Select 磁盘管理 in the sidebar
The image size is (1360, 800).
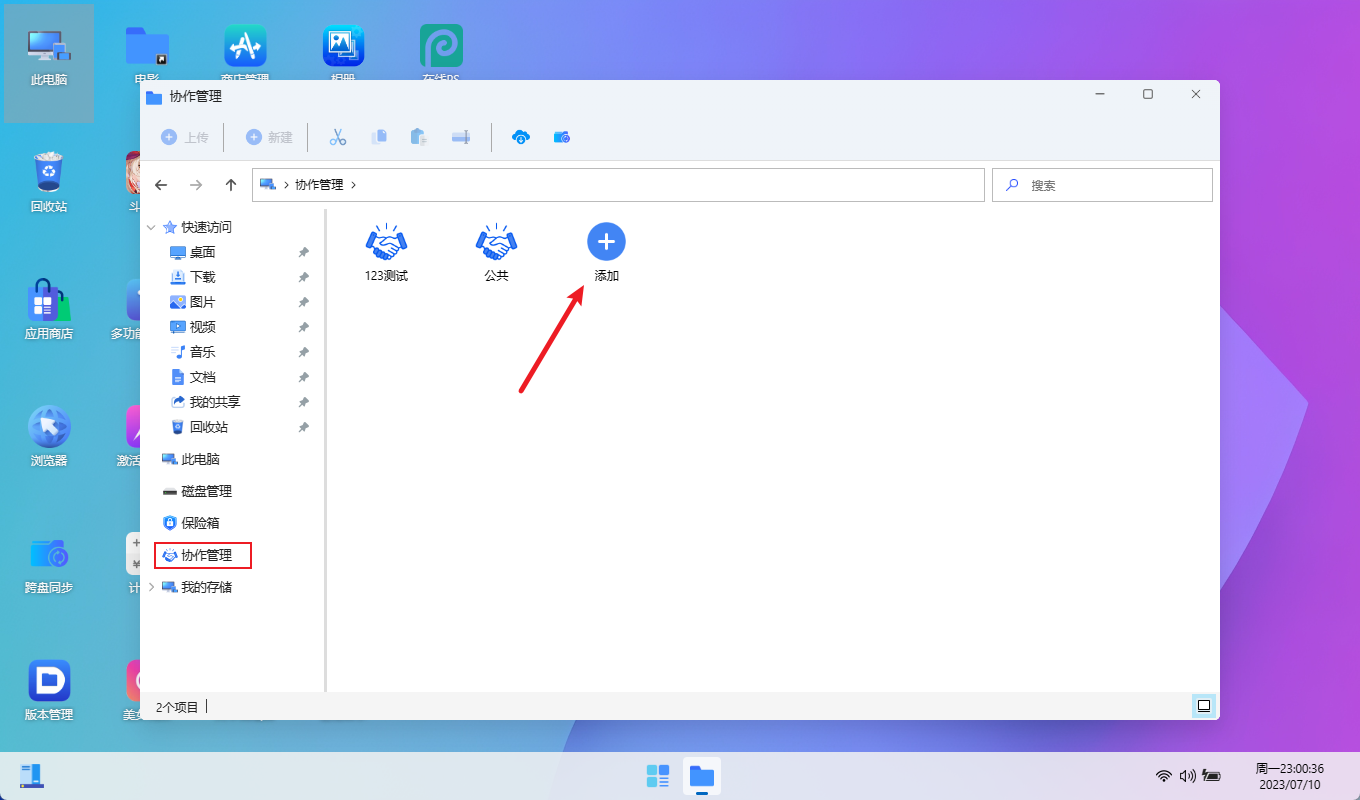pyautogui.click(x=205, y=491)
